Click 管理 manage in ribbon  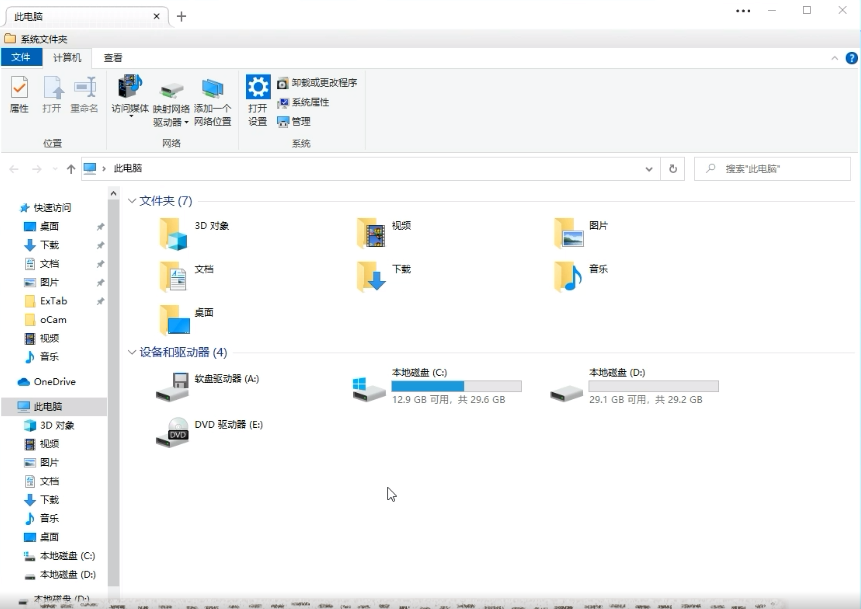click(294, 122)
